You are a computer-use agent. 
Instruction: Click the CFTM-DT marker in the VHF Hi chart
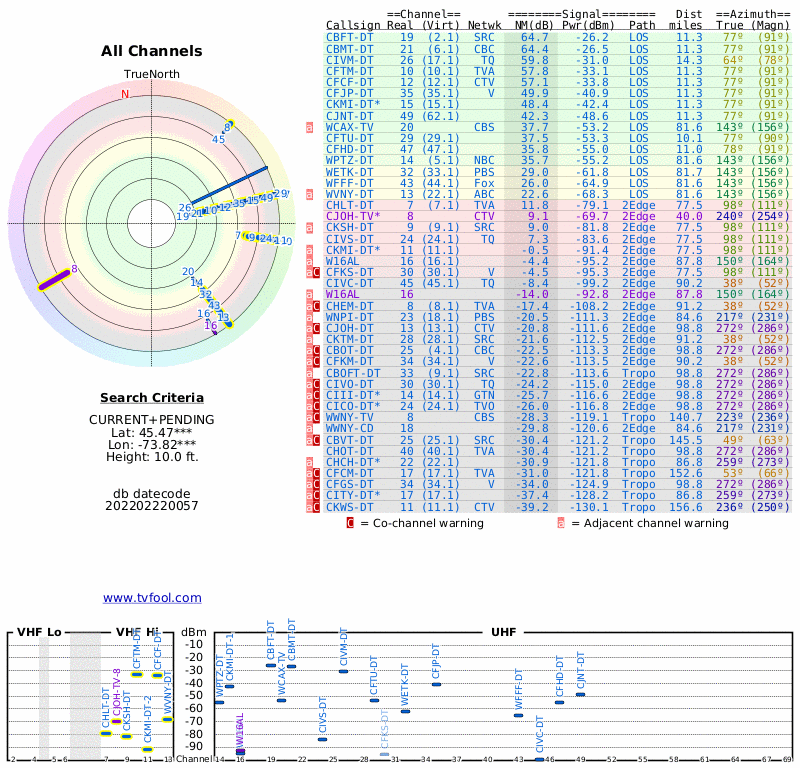[x=137, y=675]
